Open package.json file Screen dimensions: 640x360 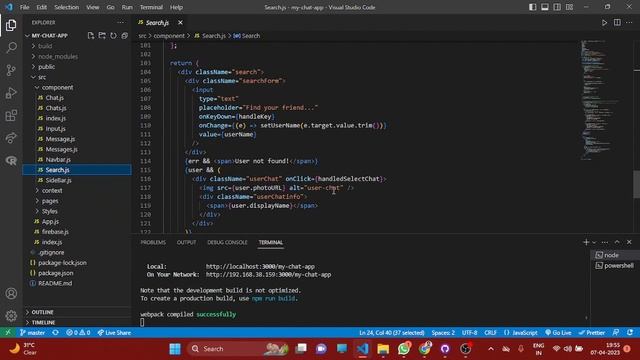pyautogui.click(x=56, y=273)
